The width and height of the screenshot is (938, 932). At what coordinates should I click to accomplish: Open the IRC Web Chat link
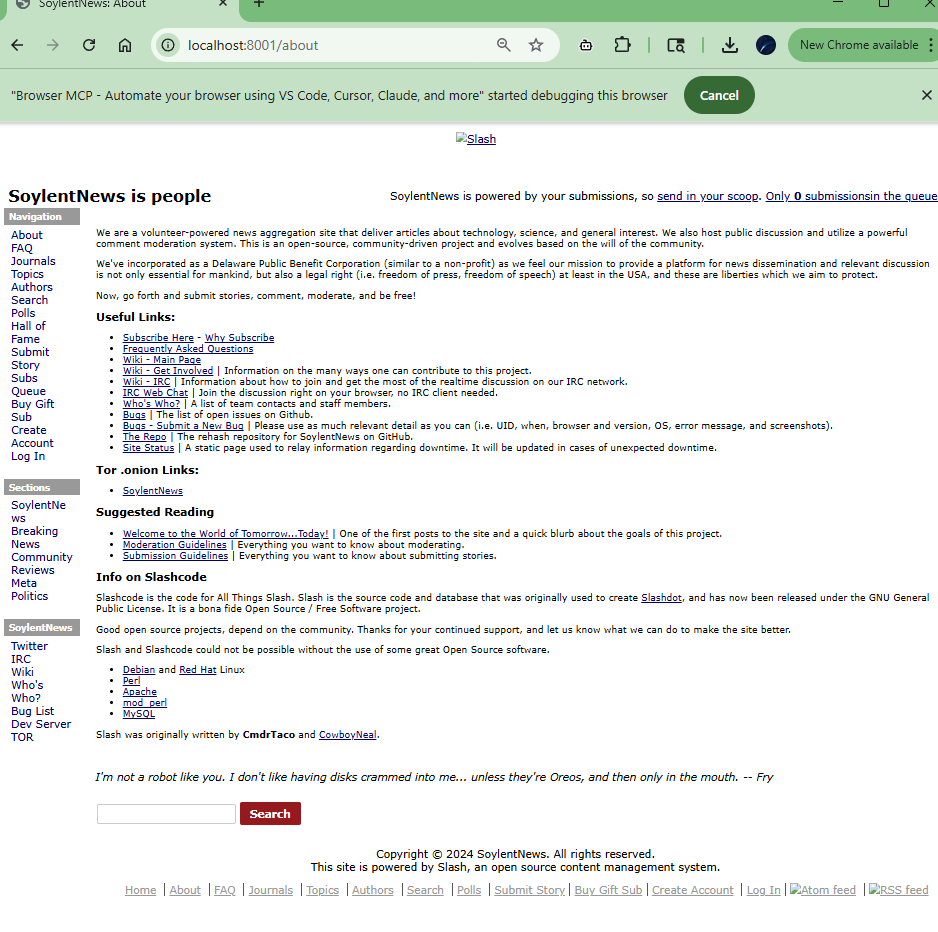coord(155,393)
